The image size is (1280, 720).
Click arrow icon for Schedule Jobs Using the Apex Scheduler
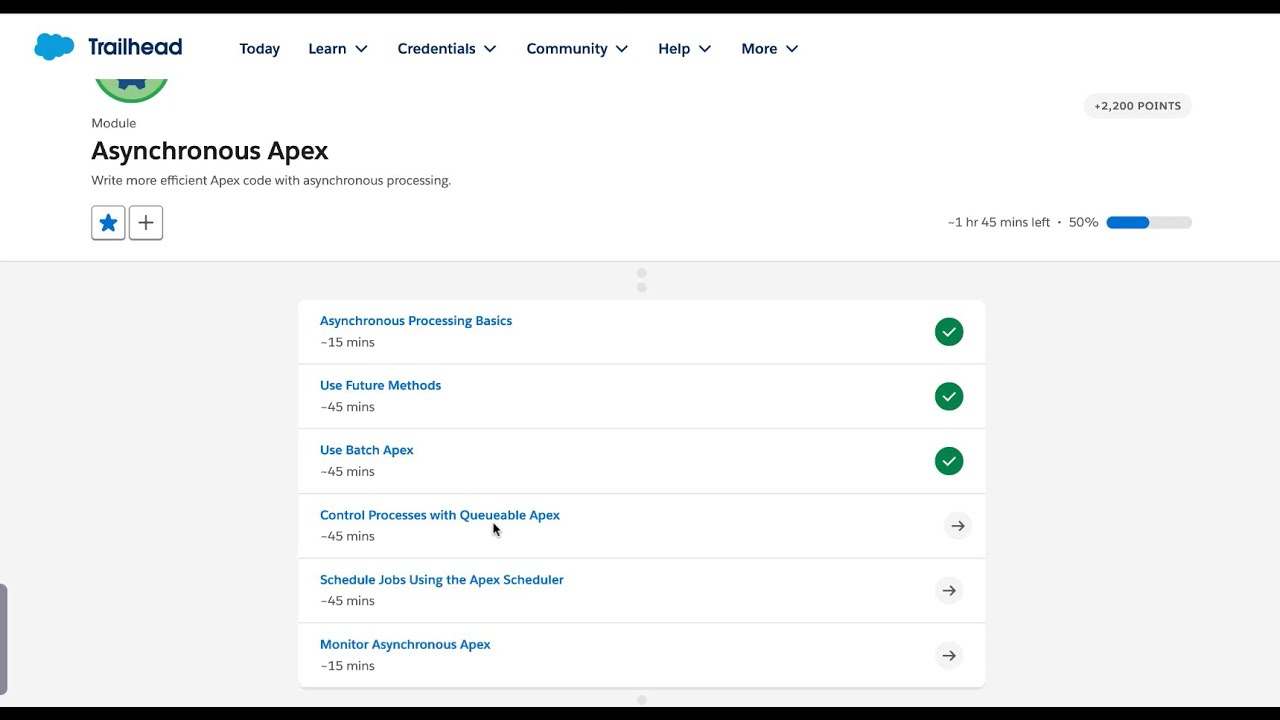pyautogui.click(x=949, y=591)
